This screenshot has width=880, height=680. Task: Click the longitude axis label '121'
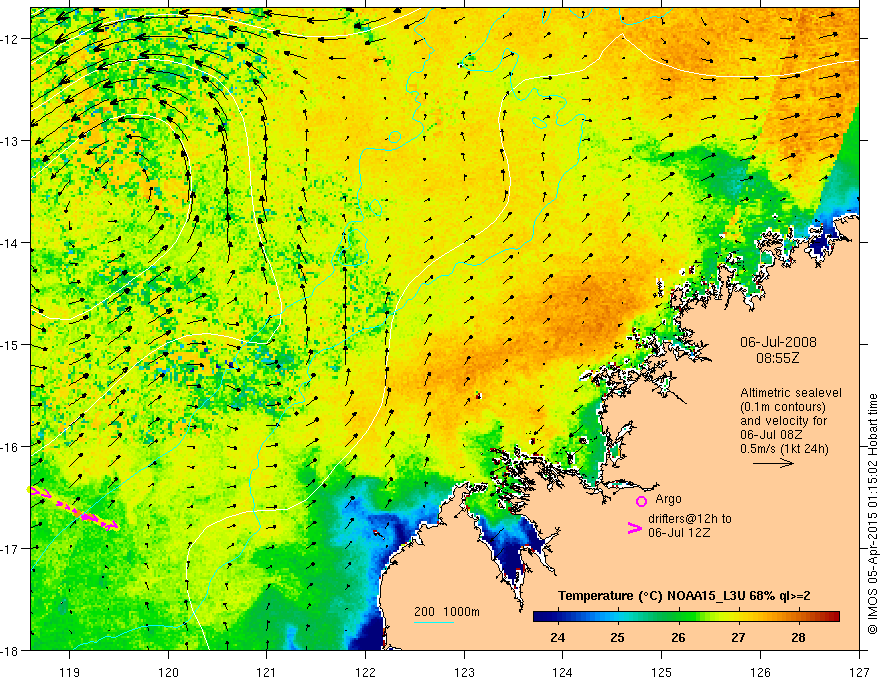(267, 672)
